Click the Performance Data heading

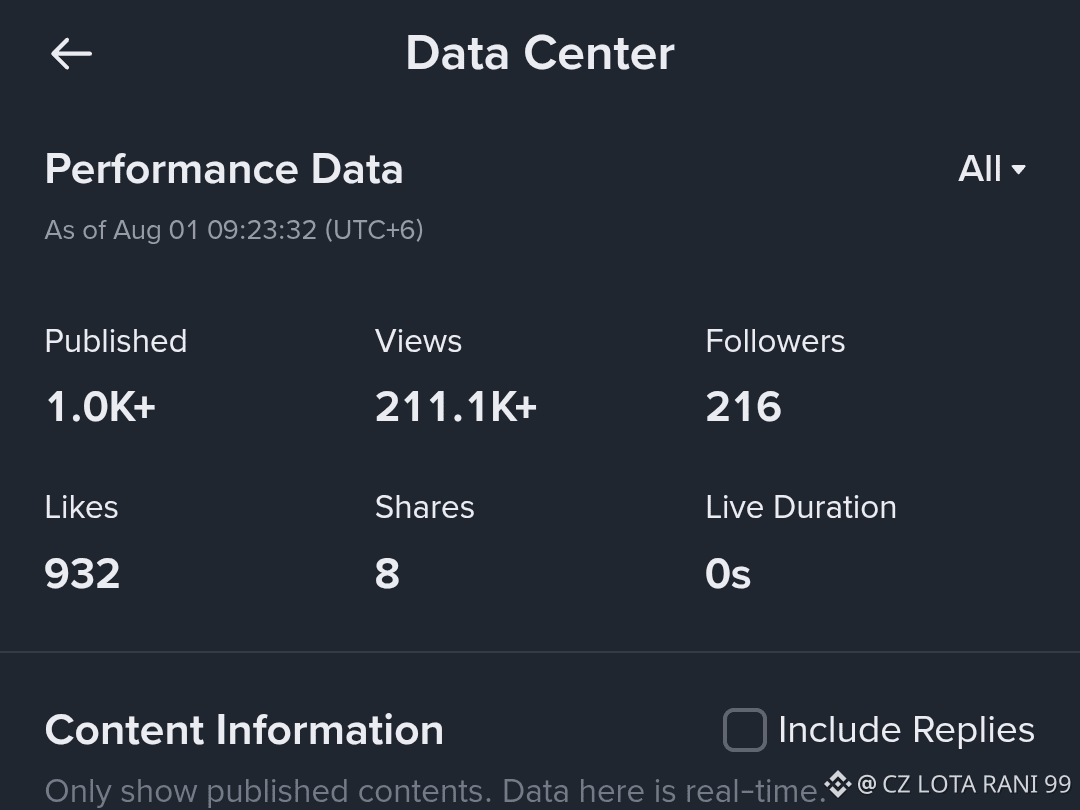[x=224, y=169]
